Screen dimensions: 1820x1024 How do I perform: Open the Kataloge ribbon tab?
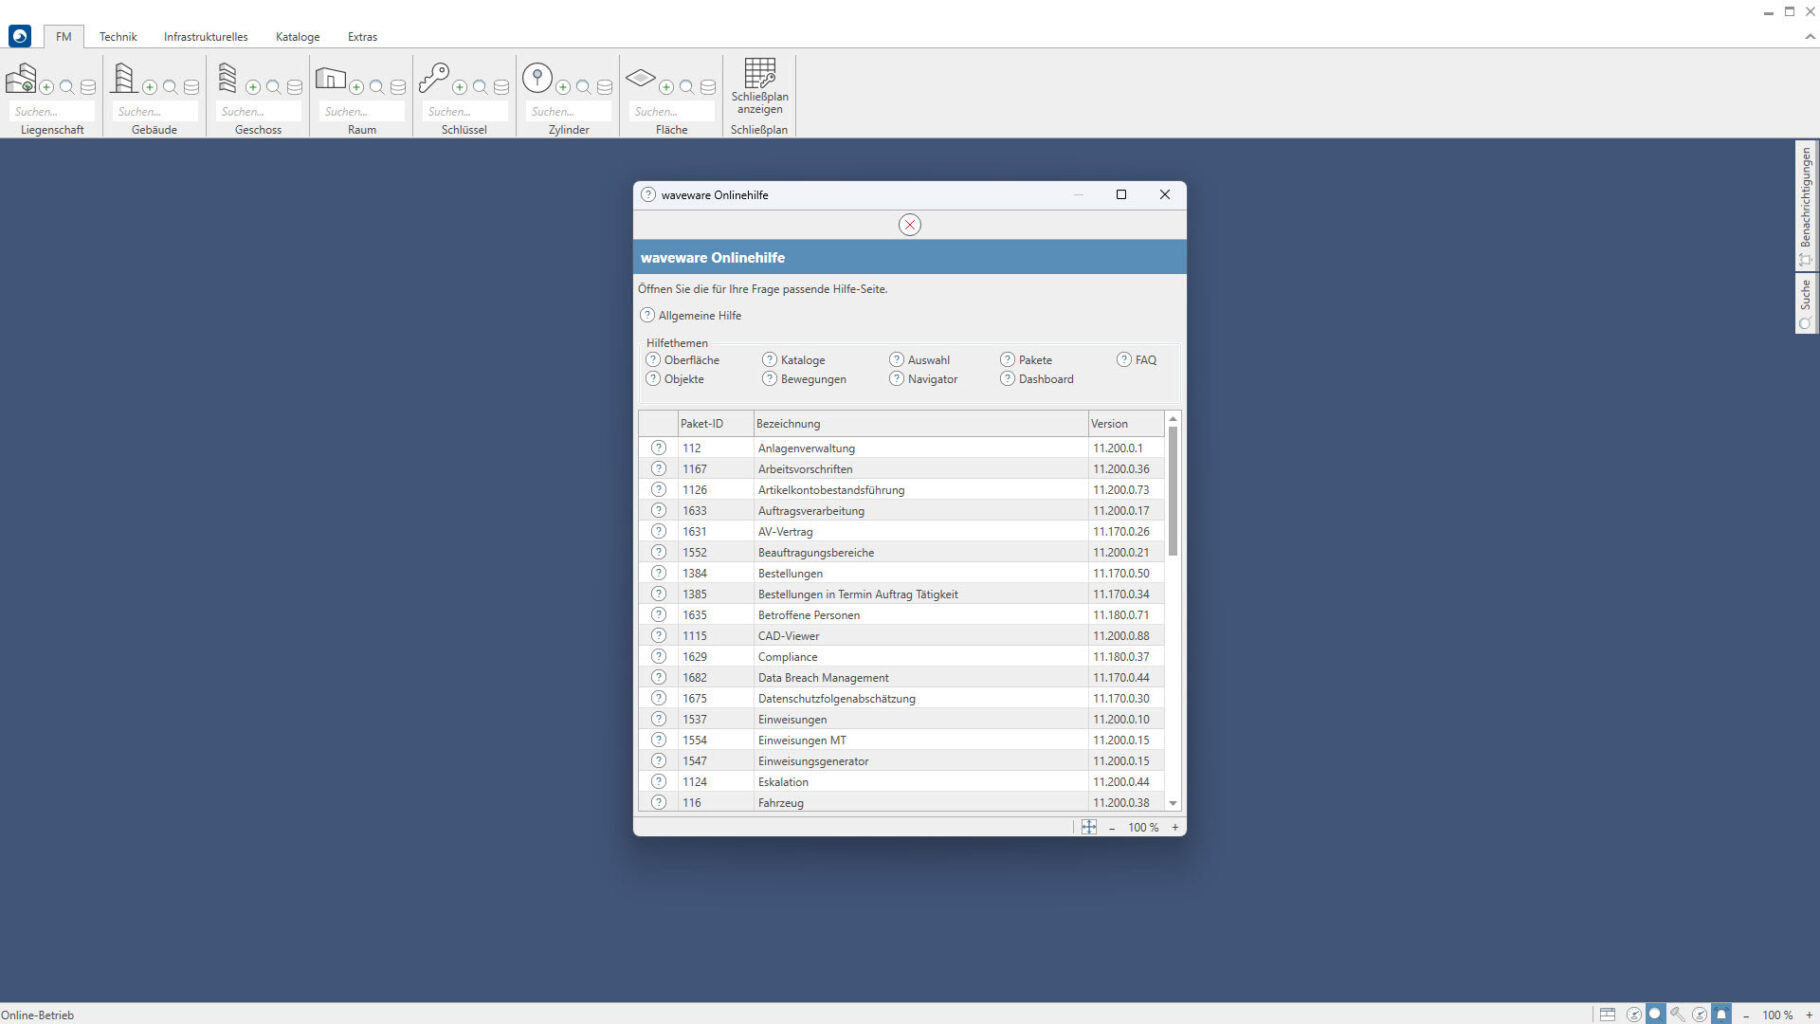297,37
